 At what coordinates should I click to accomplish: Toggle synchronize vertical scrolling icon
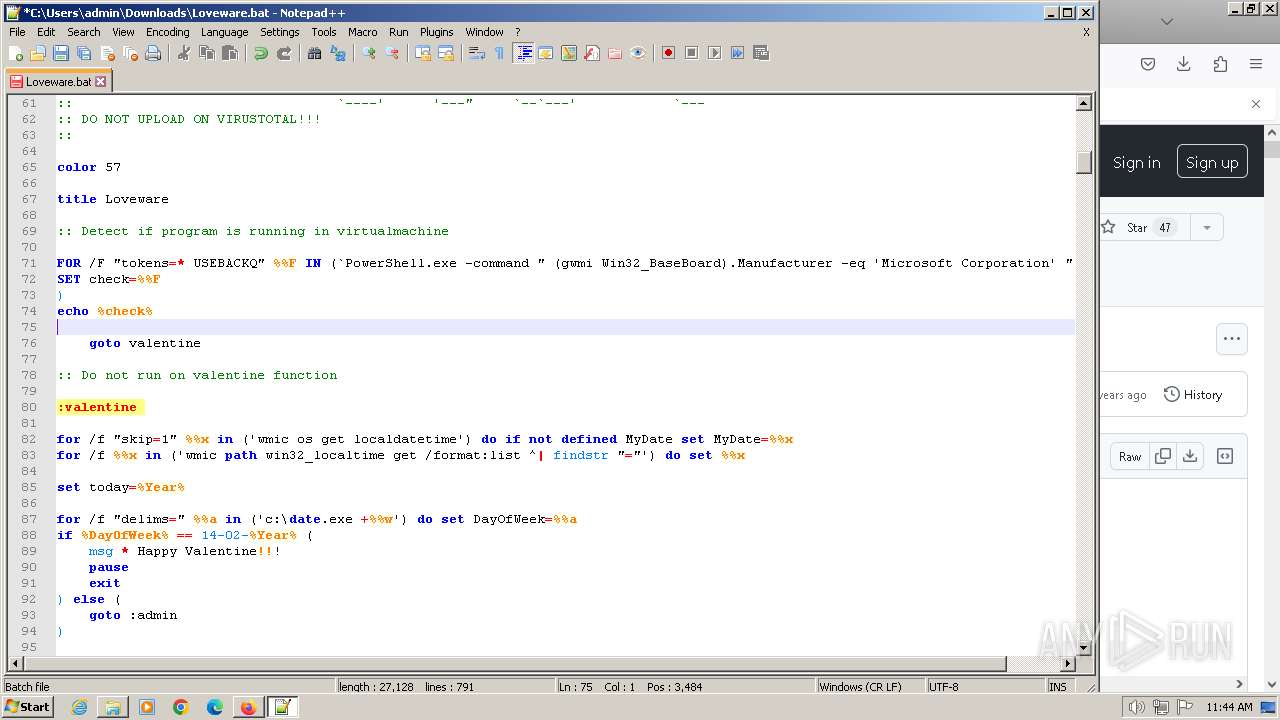423,53
